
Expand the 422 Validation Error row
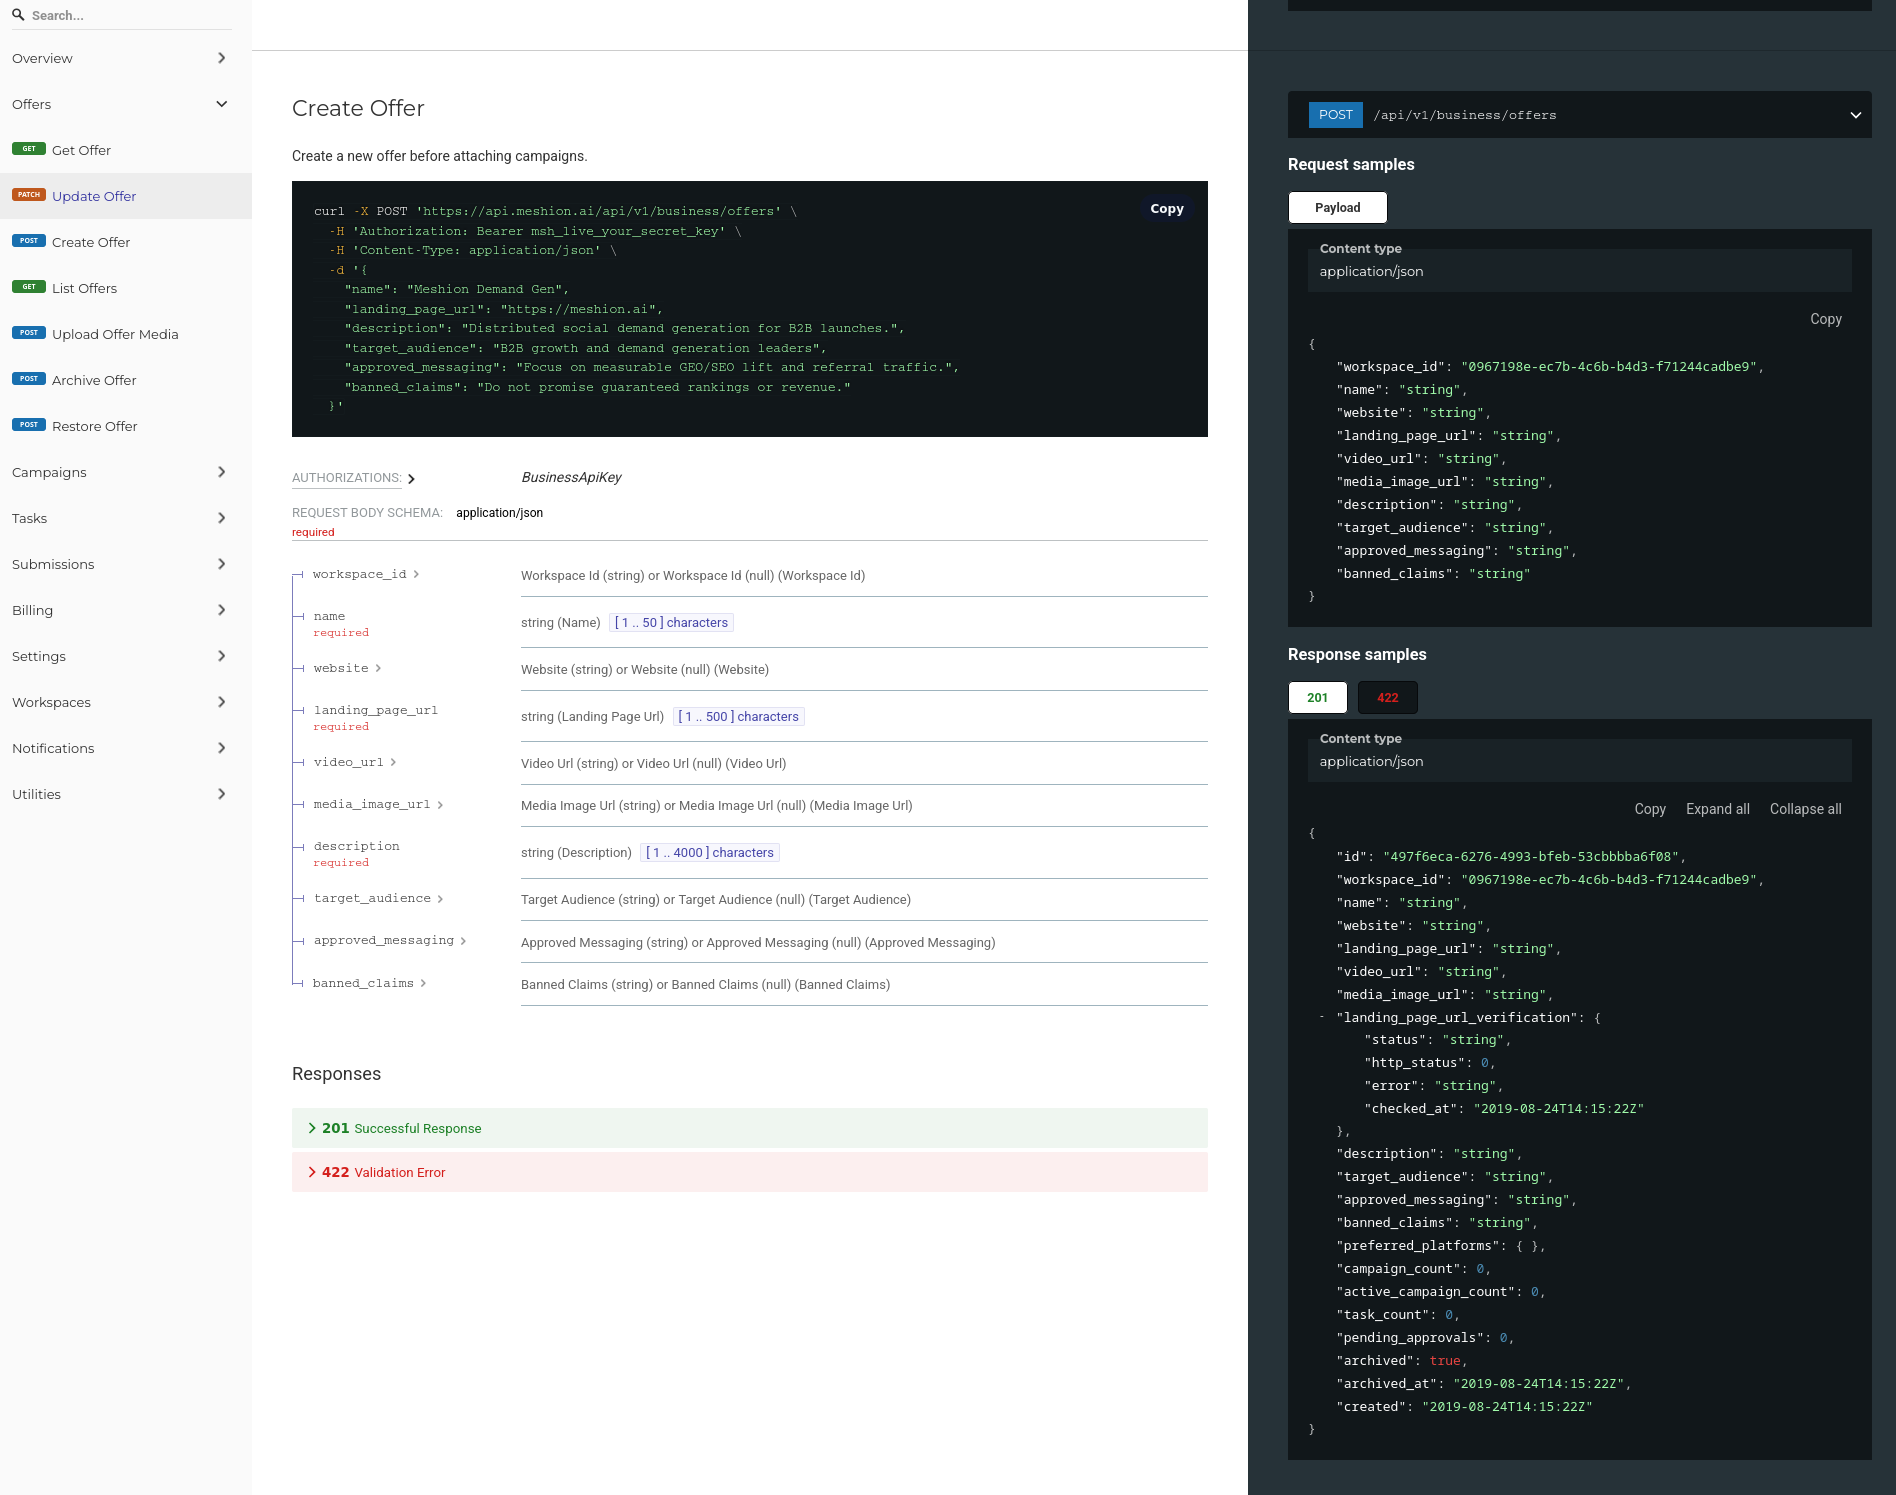(x=750, y=1172)
